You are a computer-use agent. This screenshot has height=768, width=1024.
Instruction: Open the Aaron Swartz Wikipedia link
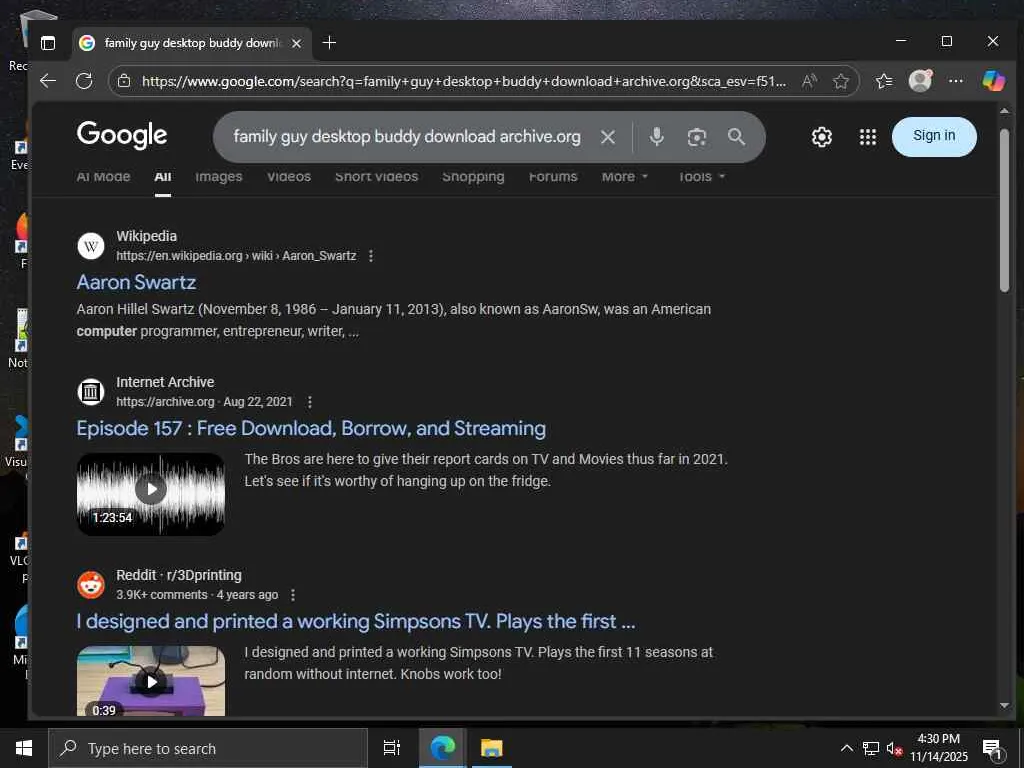pyautogui.click(x=136, y=282)
